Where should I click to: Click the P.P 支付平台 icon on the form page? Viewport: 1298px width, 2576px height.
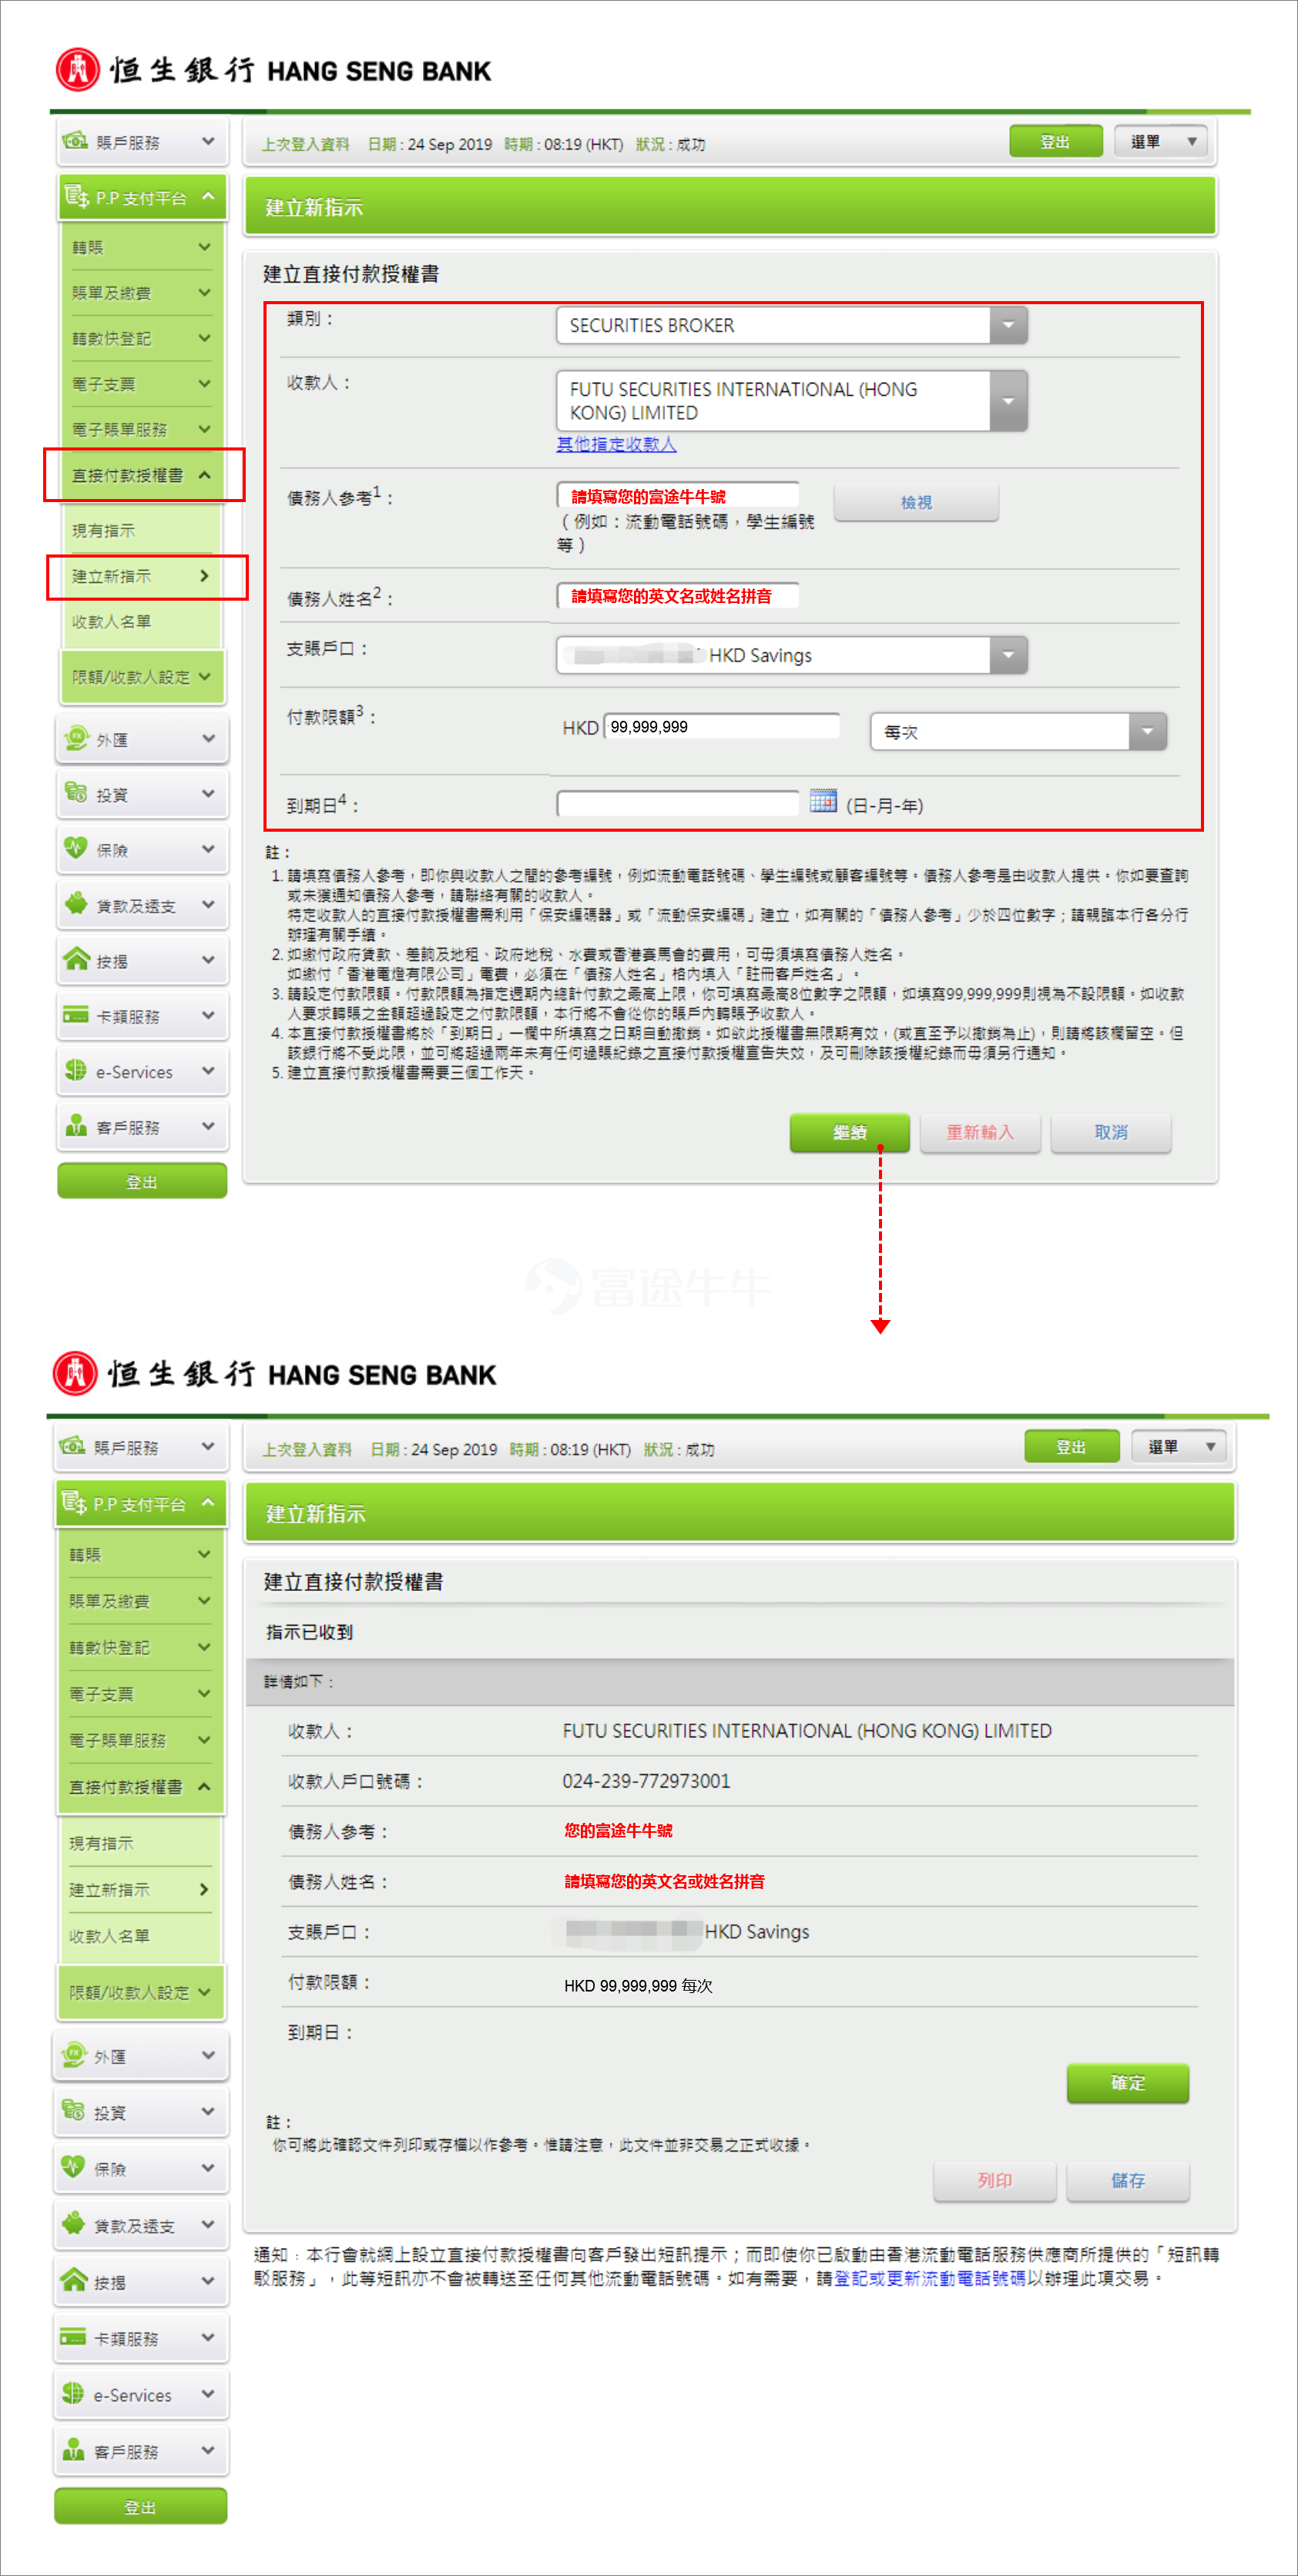click(x=76, y=197)
